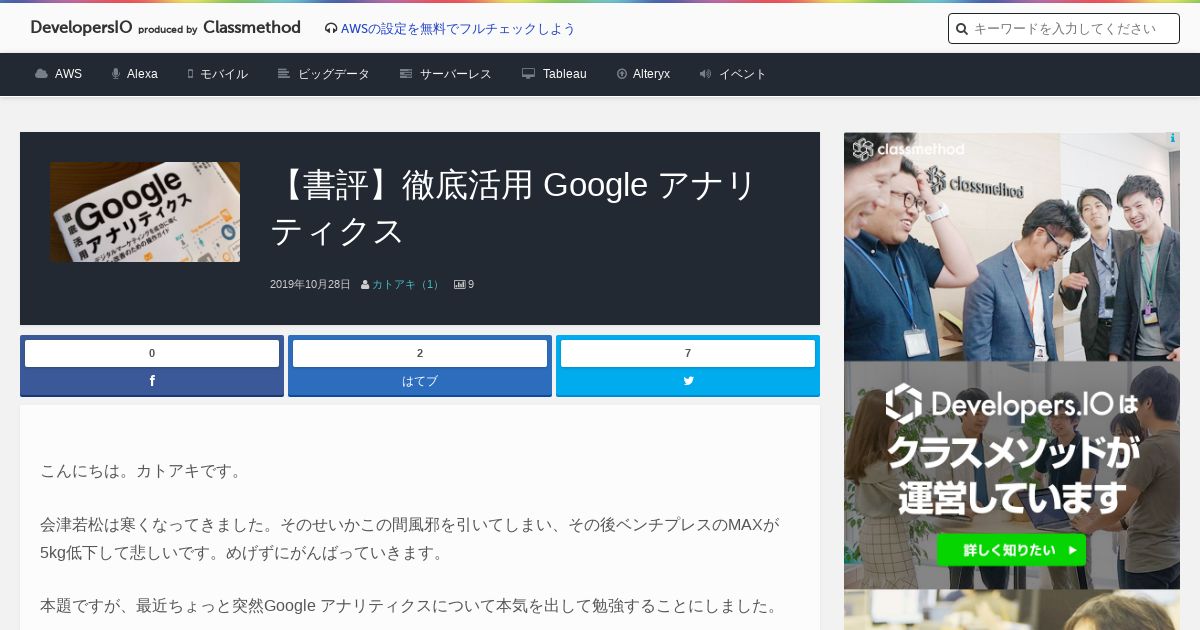The width and height of the screenshot is (1200, 630).
Task: Share the article on Facebook
Action: pyautogui.click(x=152, y=381)
